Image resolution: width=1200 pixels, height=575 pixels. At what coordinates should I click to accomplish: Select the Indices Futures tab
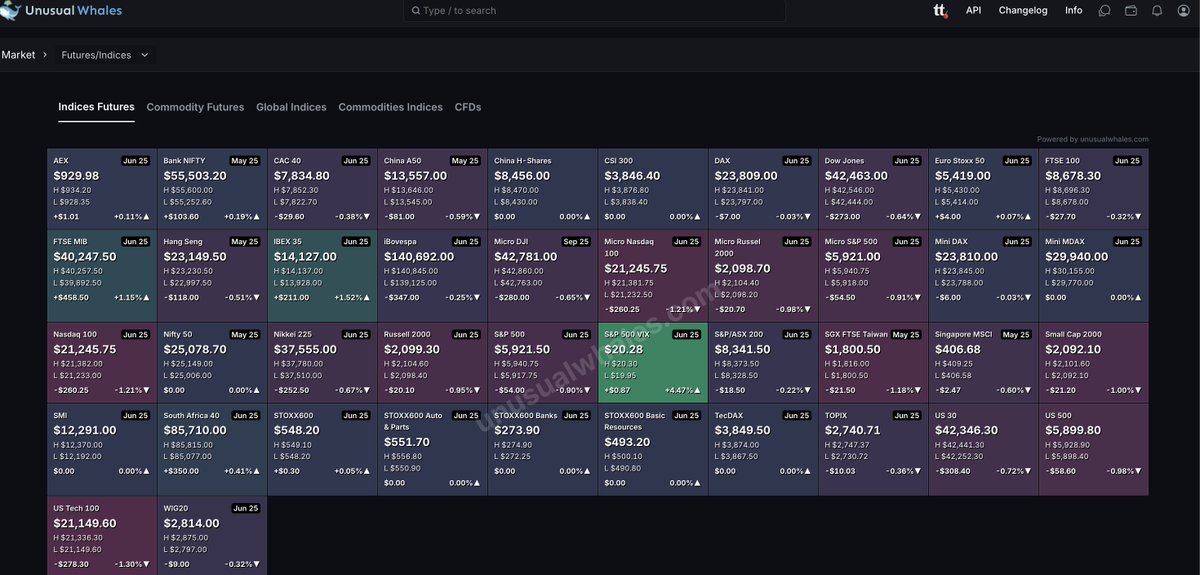(96, 107)
